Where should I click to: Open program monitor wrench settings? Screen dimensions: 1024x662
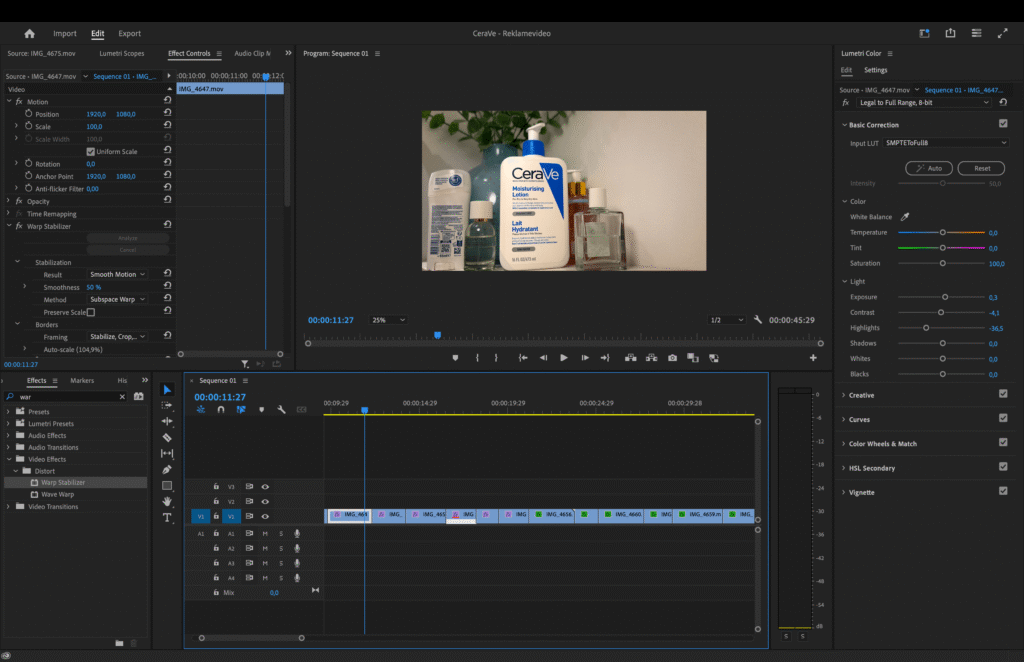(758, 320)
